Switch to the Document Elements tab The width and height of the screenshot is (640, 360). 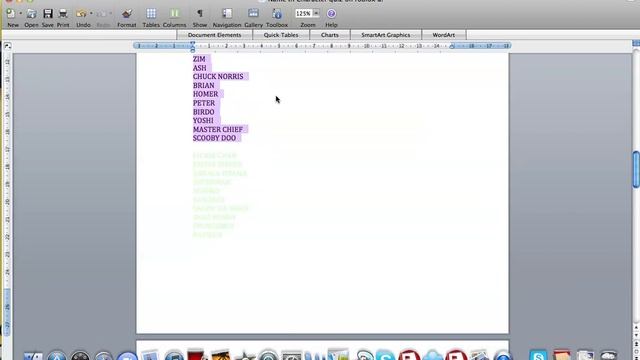click(x=214, y=35)
